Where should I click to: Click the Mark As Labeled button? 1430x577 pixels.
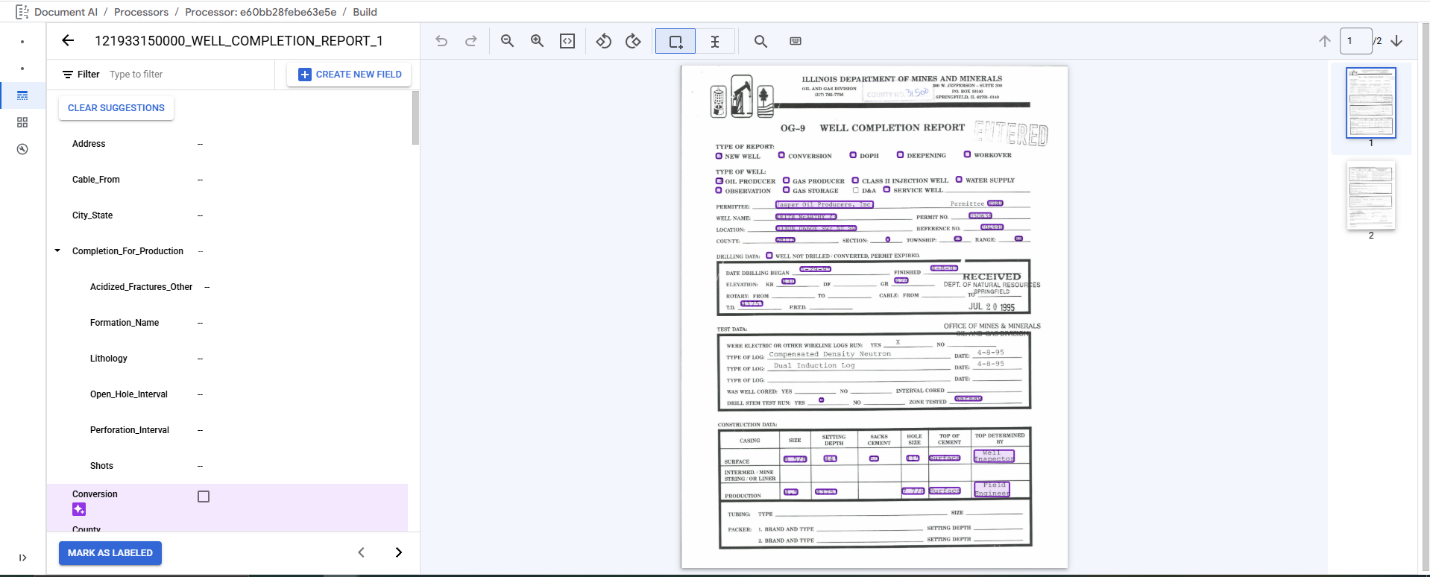pos(110,553)
